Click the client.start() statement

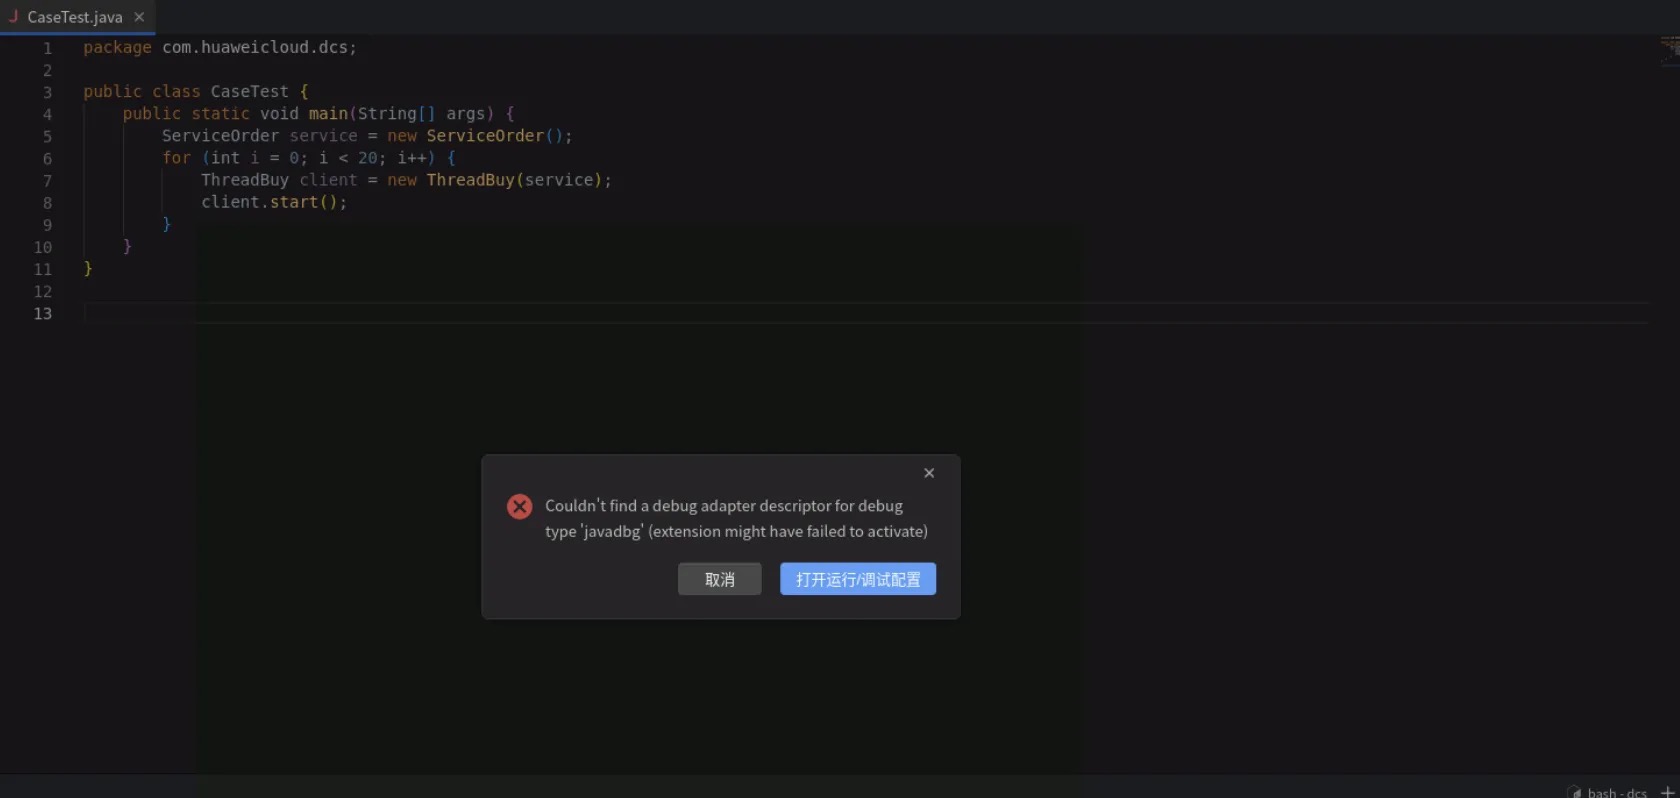coord(274,201)
